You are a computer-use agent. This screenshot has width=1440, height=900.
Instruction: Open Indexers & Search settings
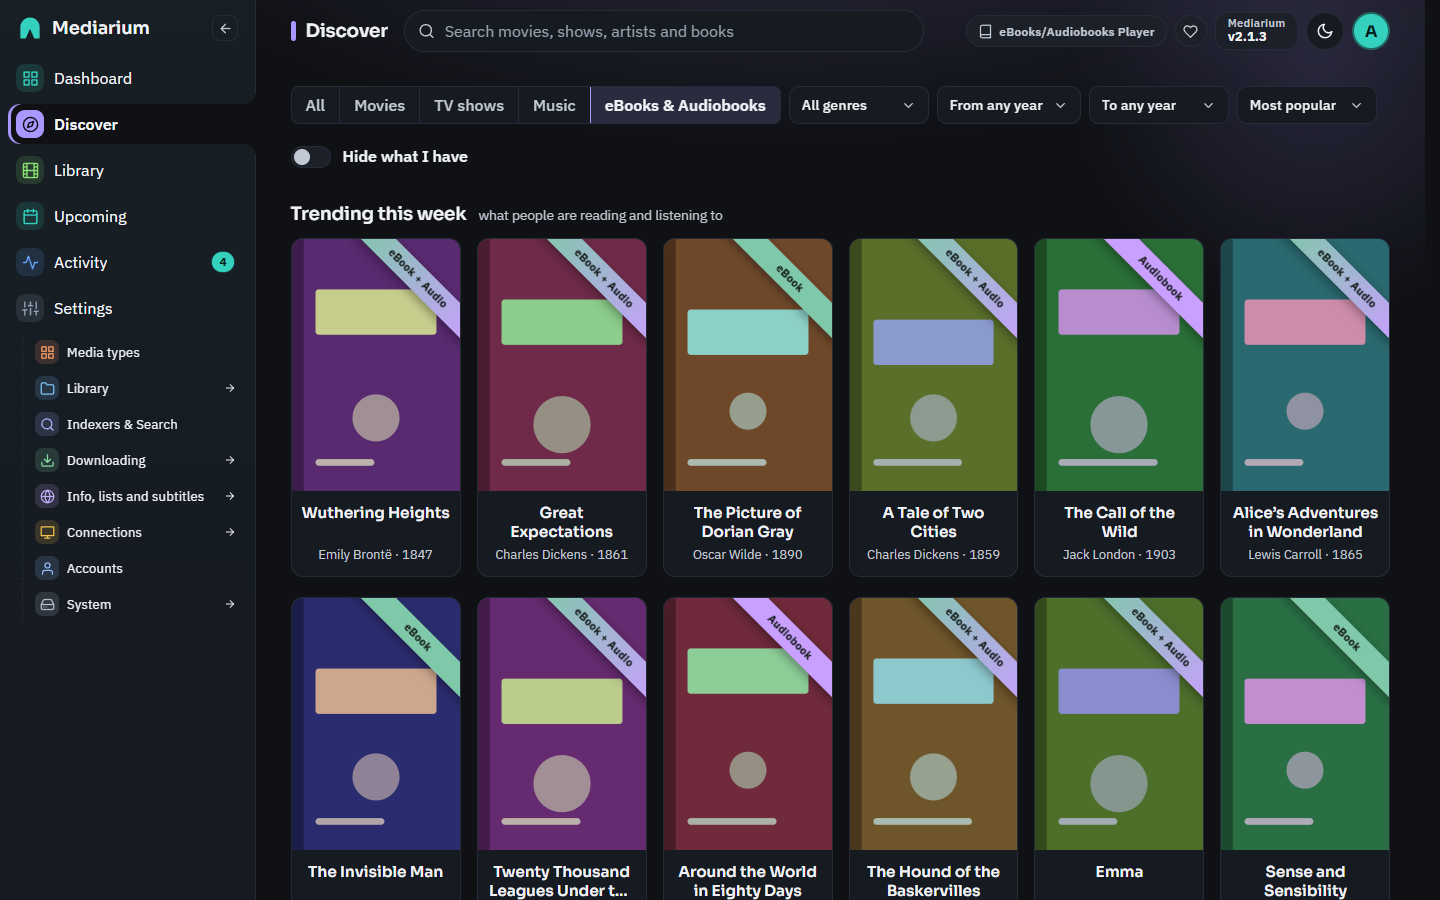tap(136, 424)
